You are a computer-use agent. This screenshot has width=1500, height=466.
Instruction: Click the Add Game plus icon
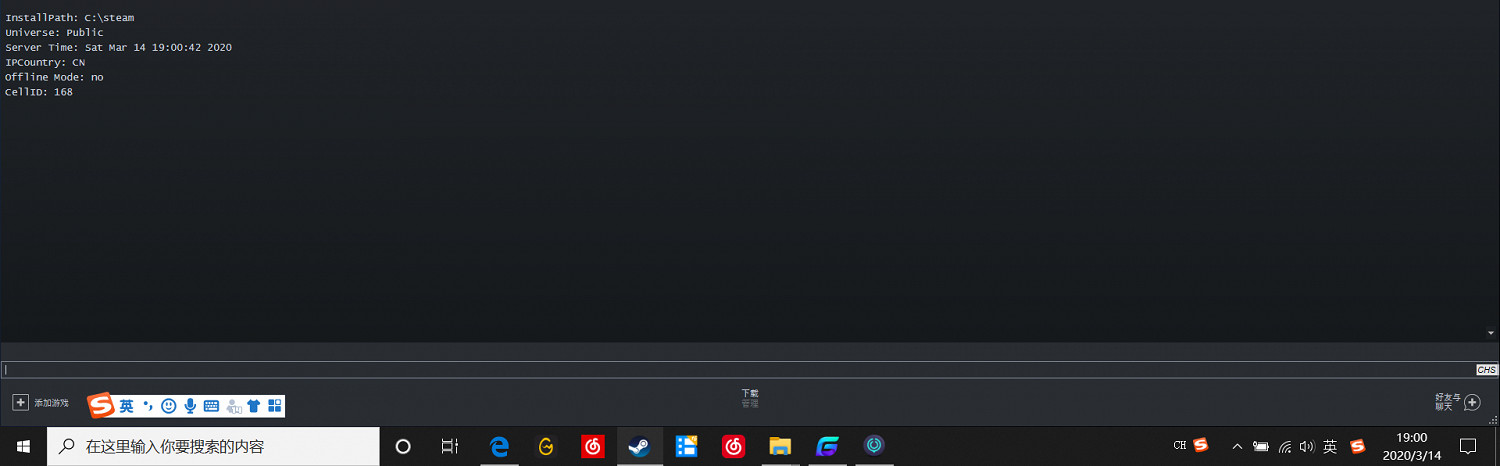(x=20, y=402)
